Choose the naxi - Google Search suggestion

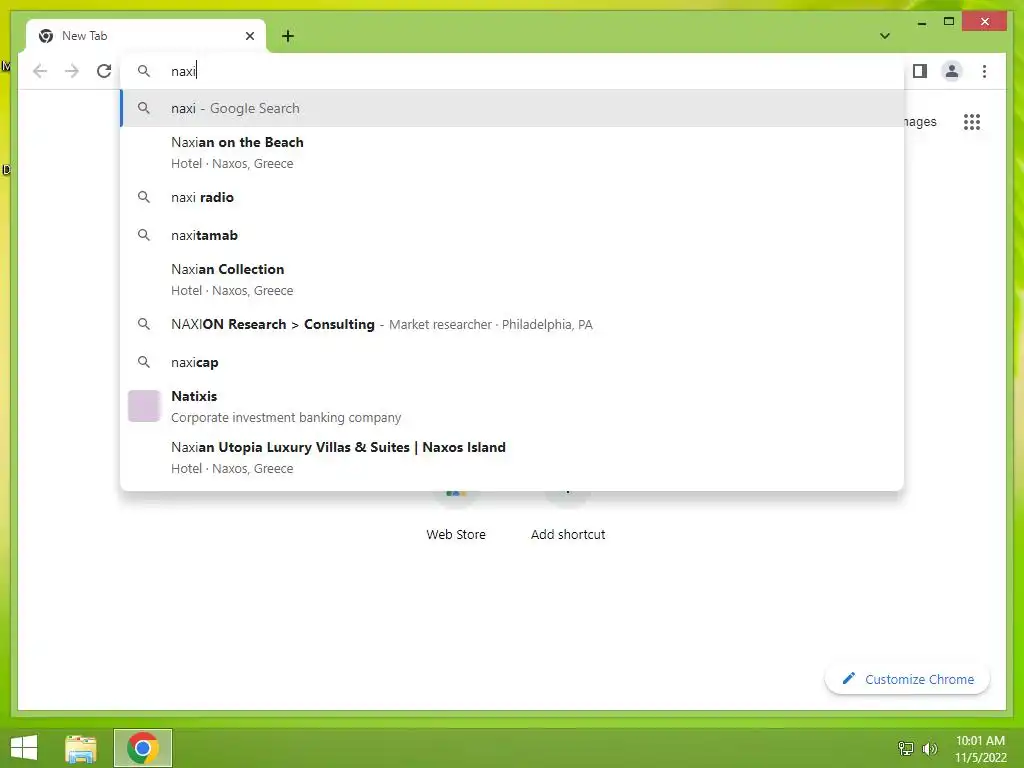coord(513,108)
